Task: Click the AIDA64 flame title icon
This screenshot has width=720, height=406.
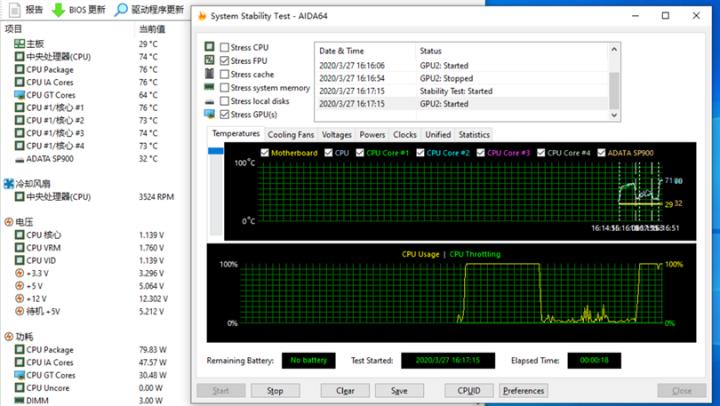Action: point(202,16)
